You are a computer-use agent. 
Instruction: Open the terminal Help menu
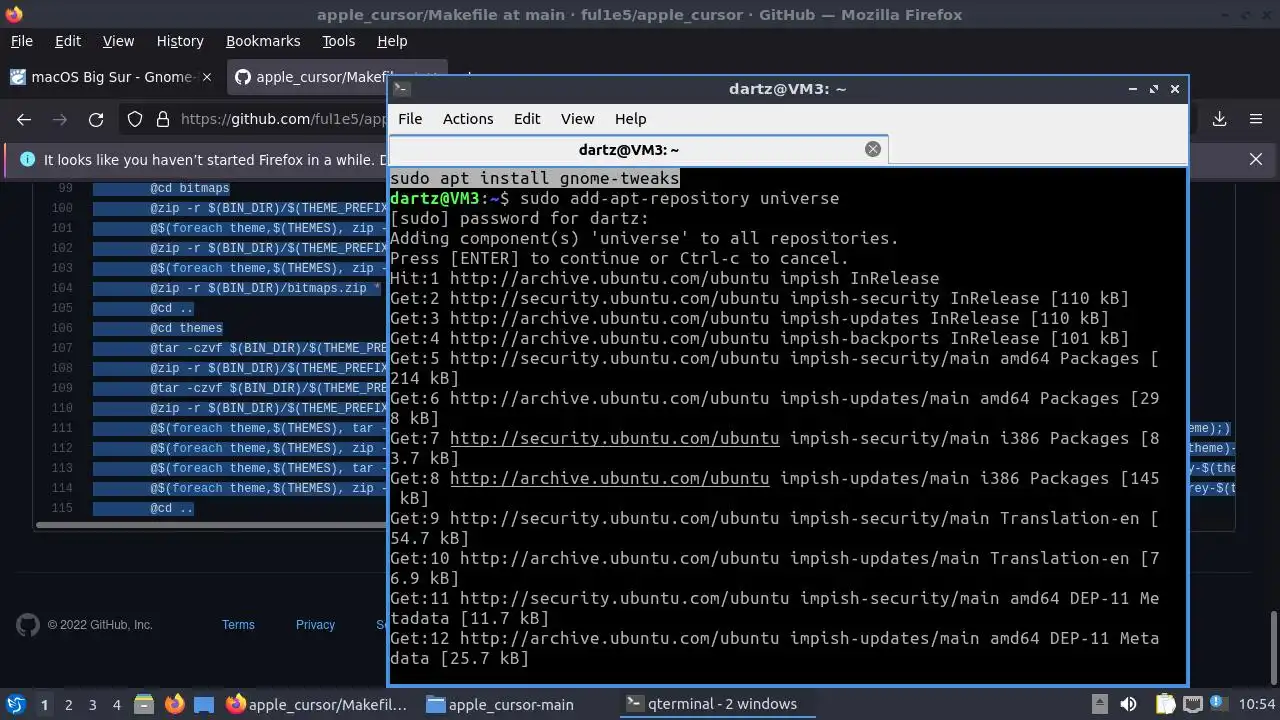coord(630,118)
